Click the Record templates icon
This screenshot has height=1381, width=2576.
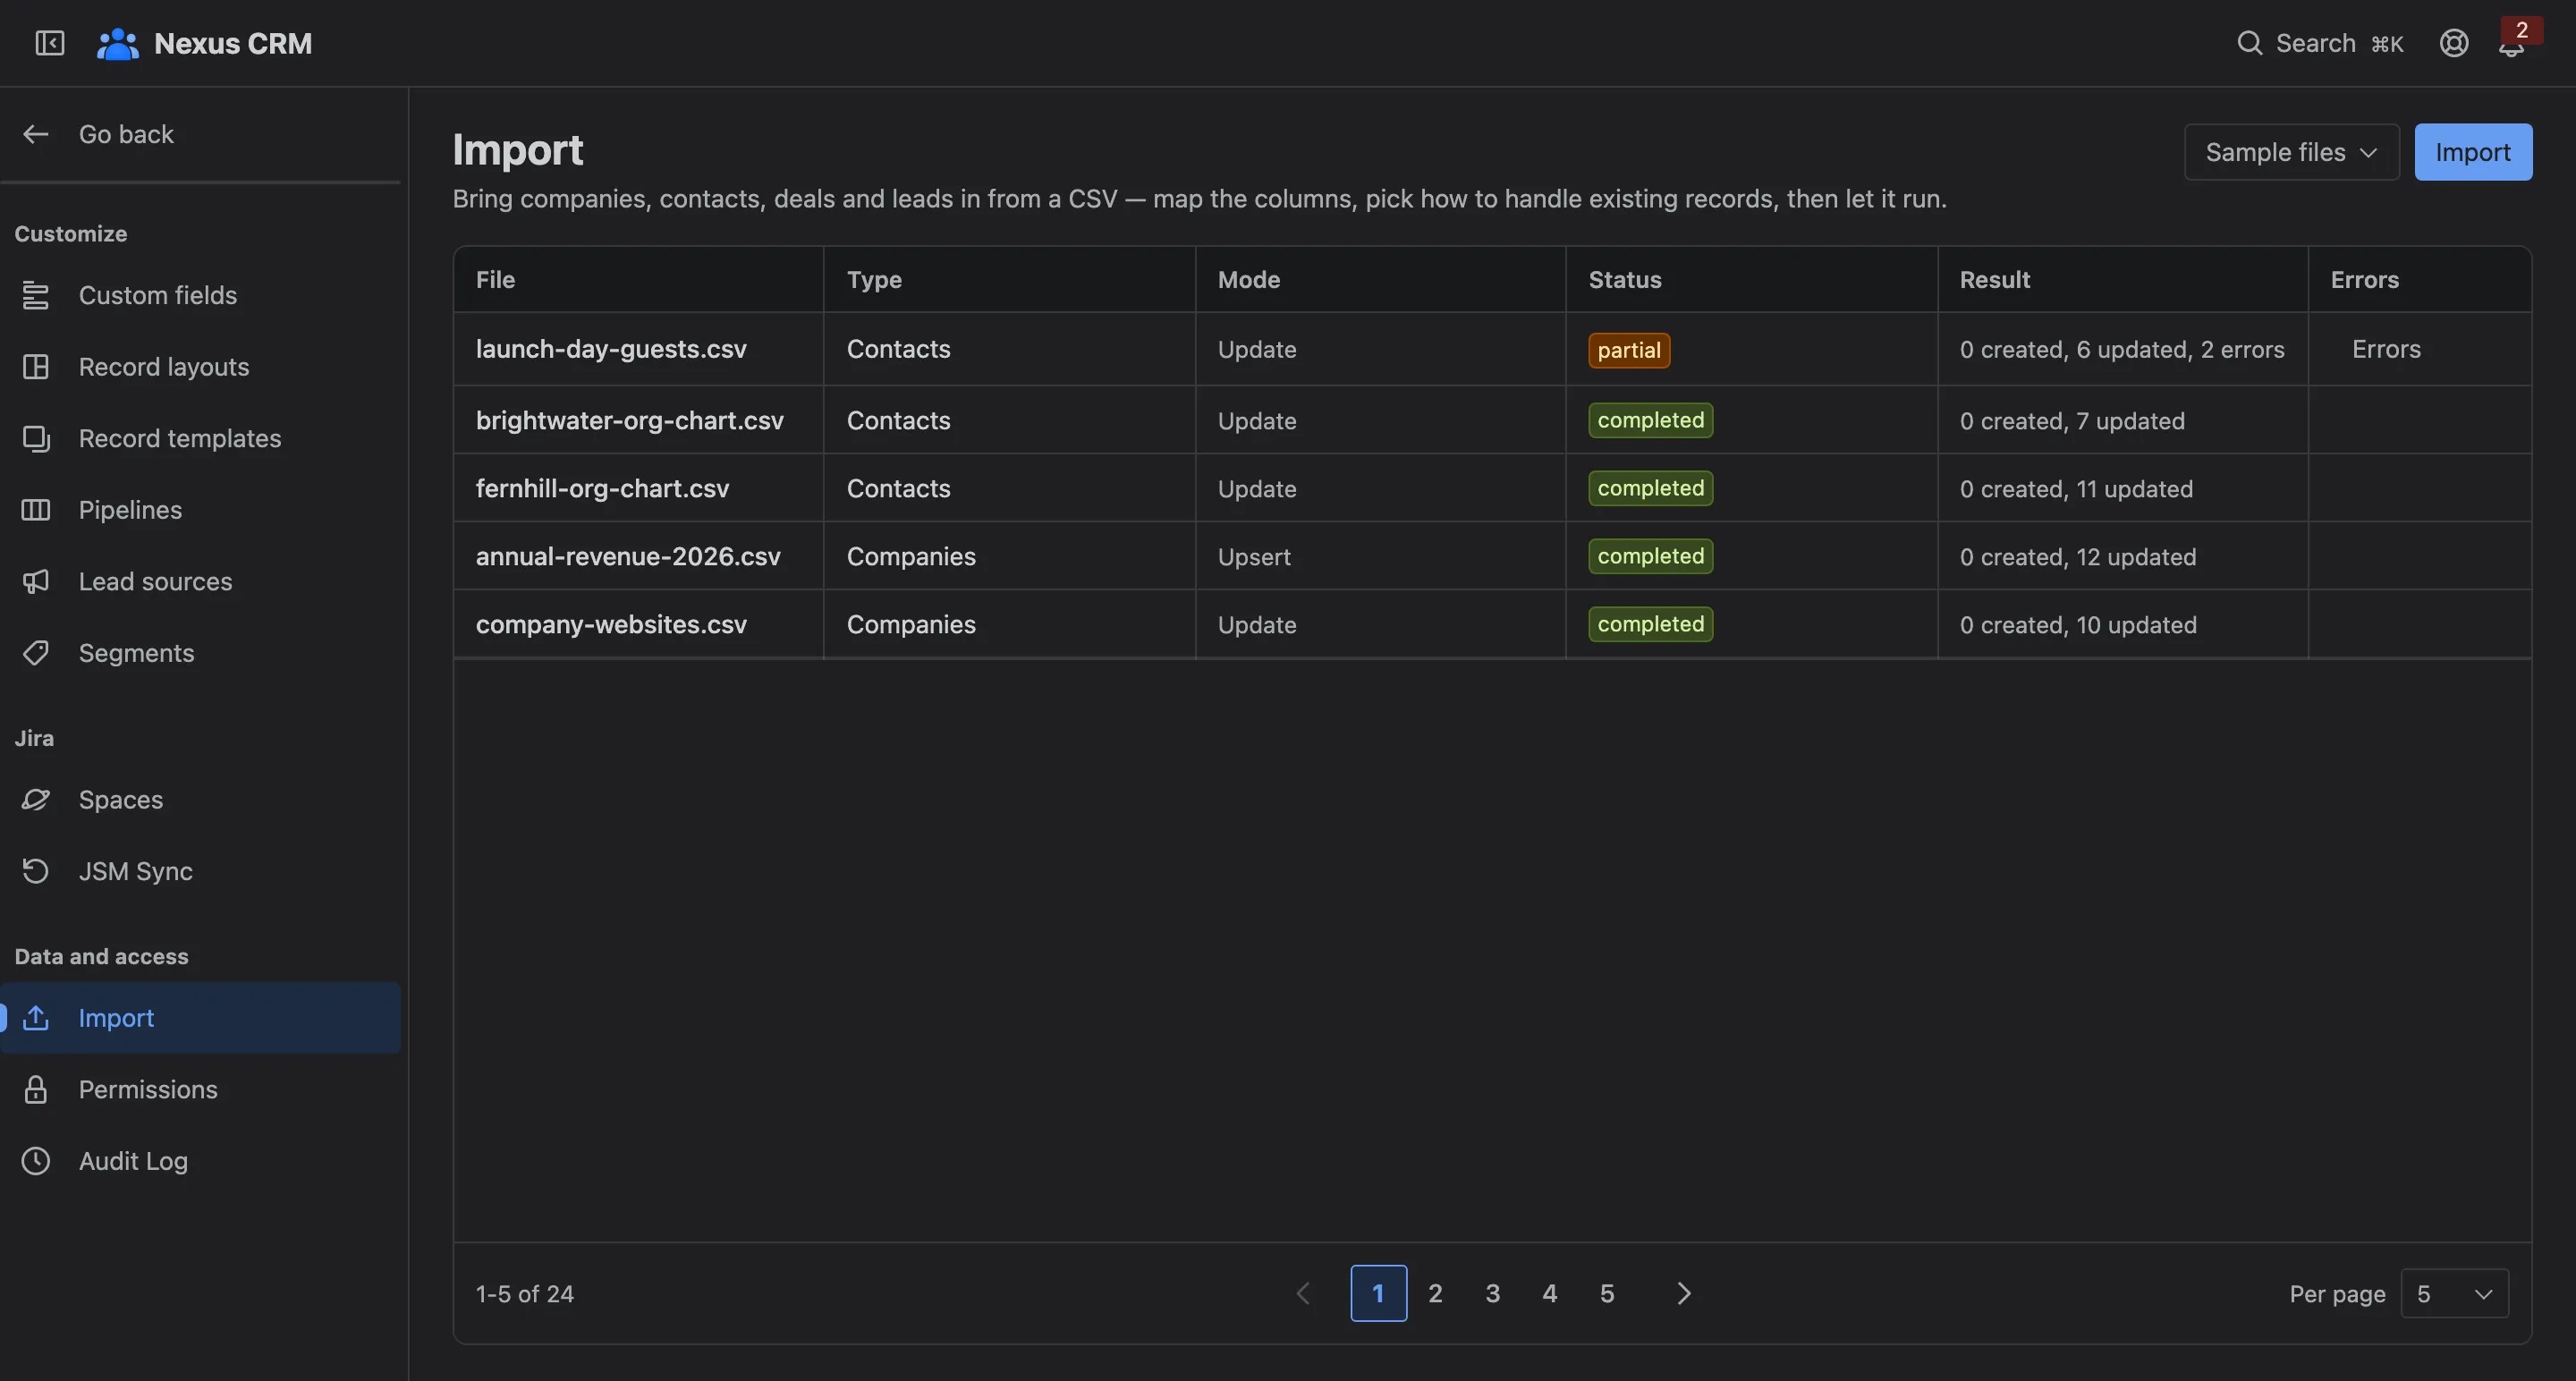pos(36,438)
